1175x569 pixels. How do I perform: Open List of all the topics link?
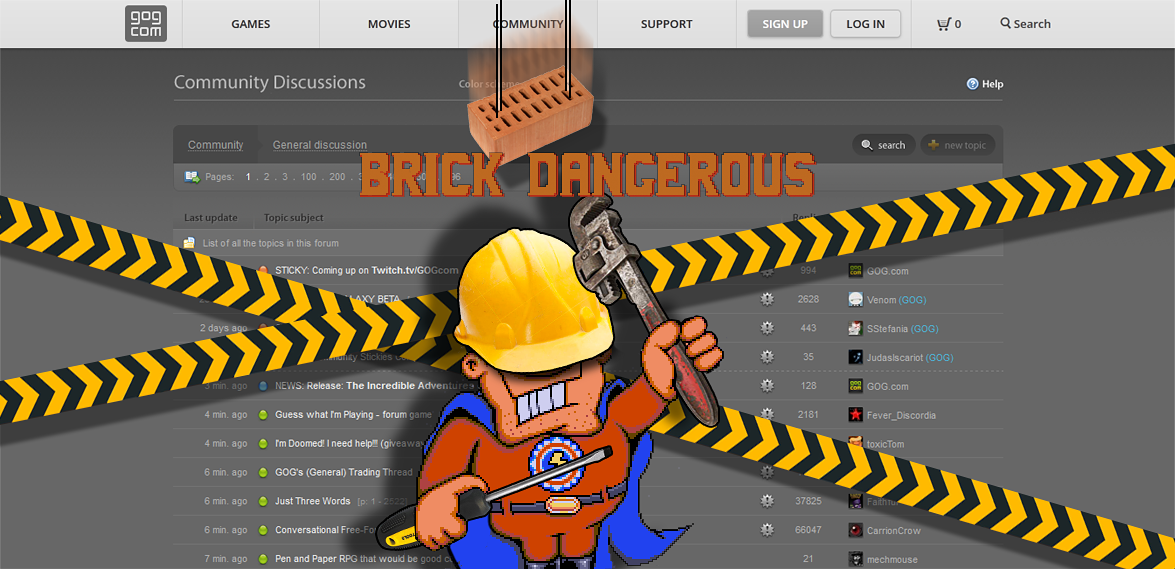coord(271,243)
